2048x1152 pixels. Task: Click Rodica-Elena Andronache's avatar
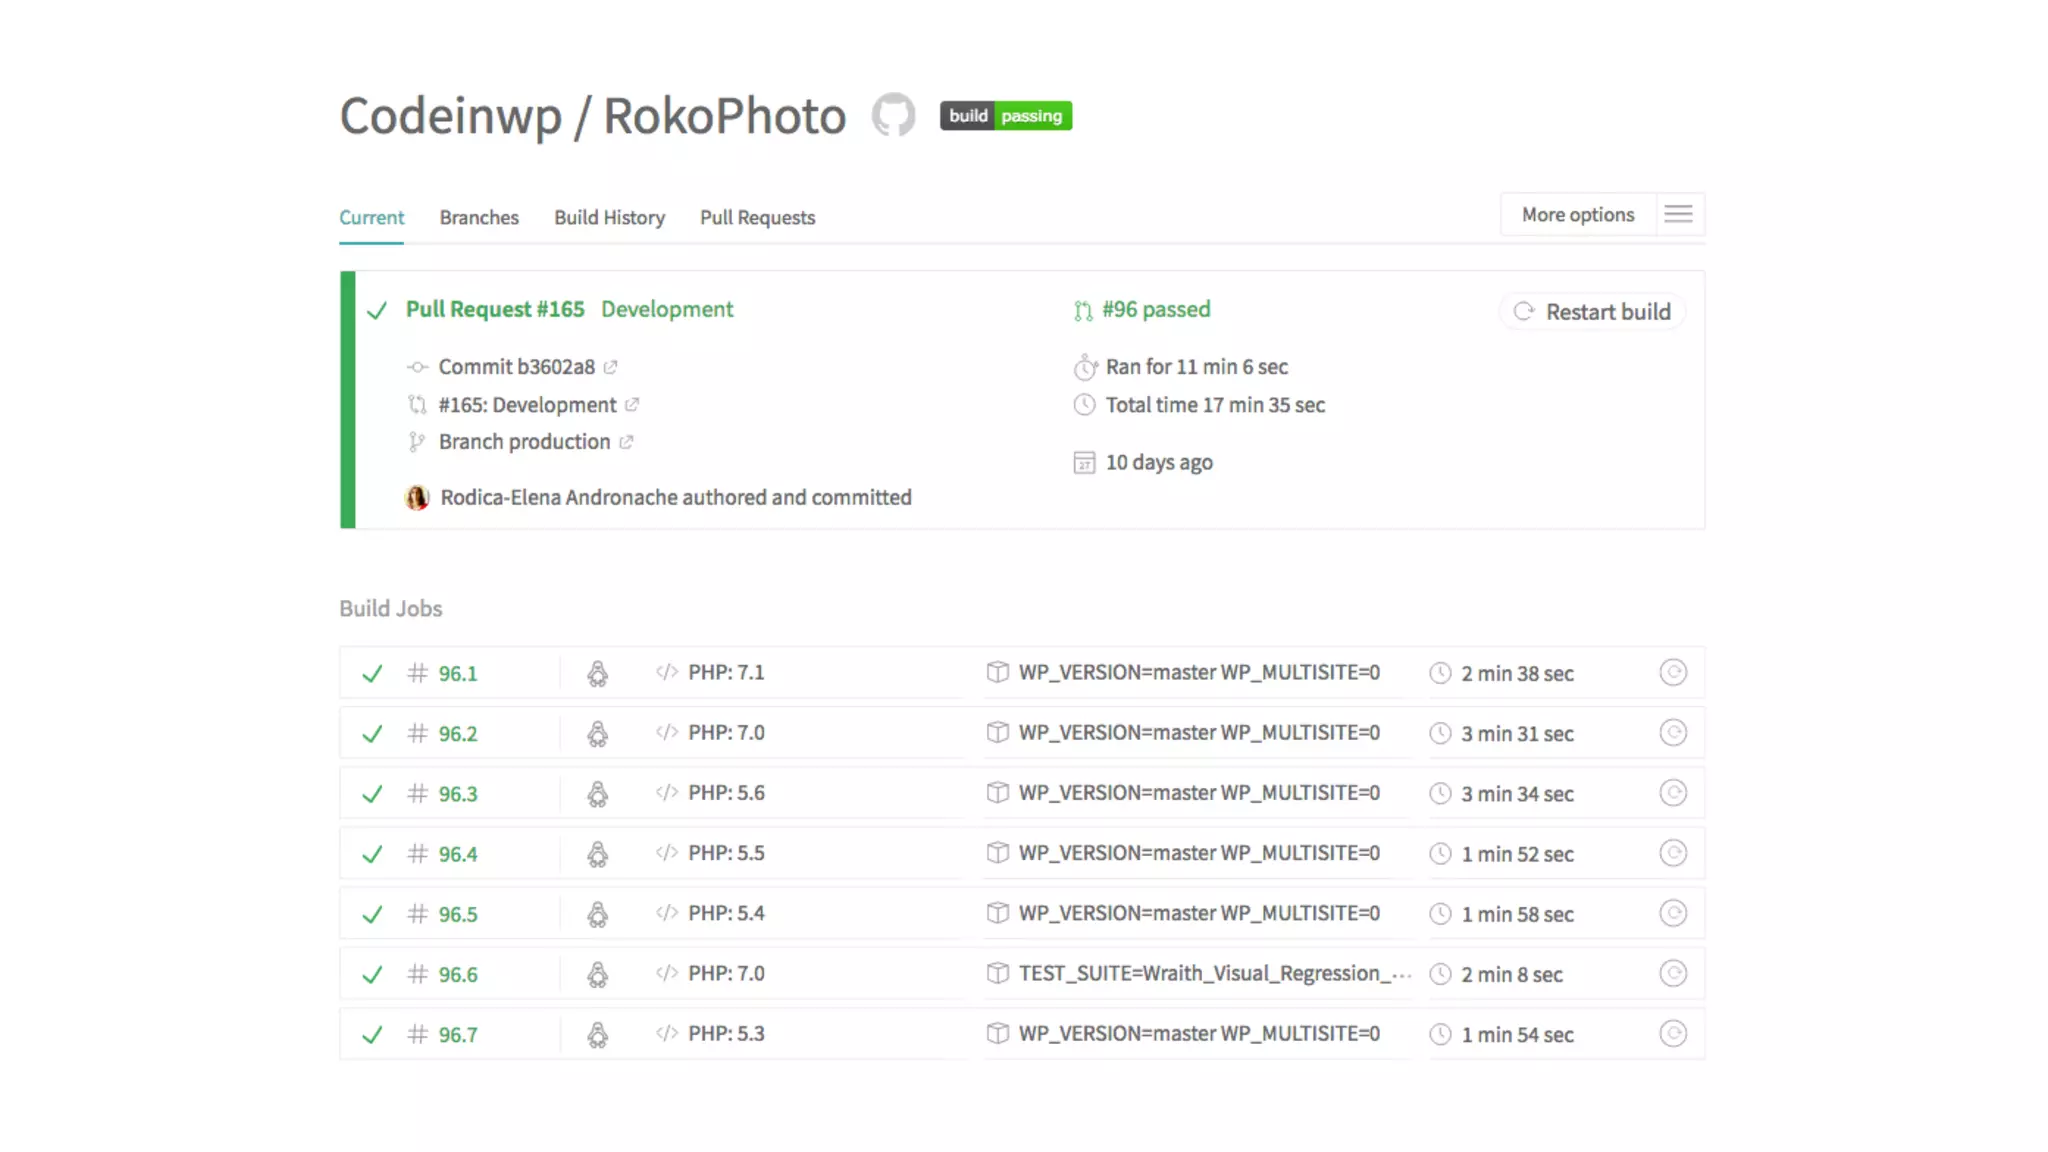(x=417, y=497)
